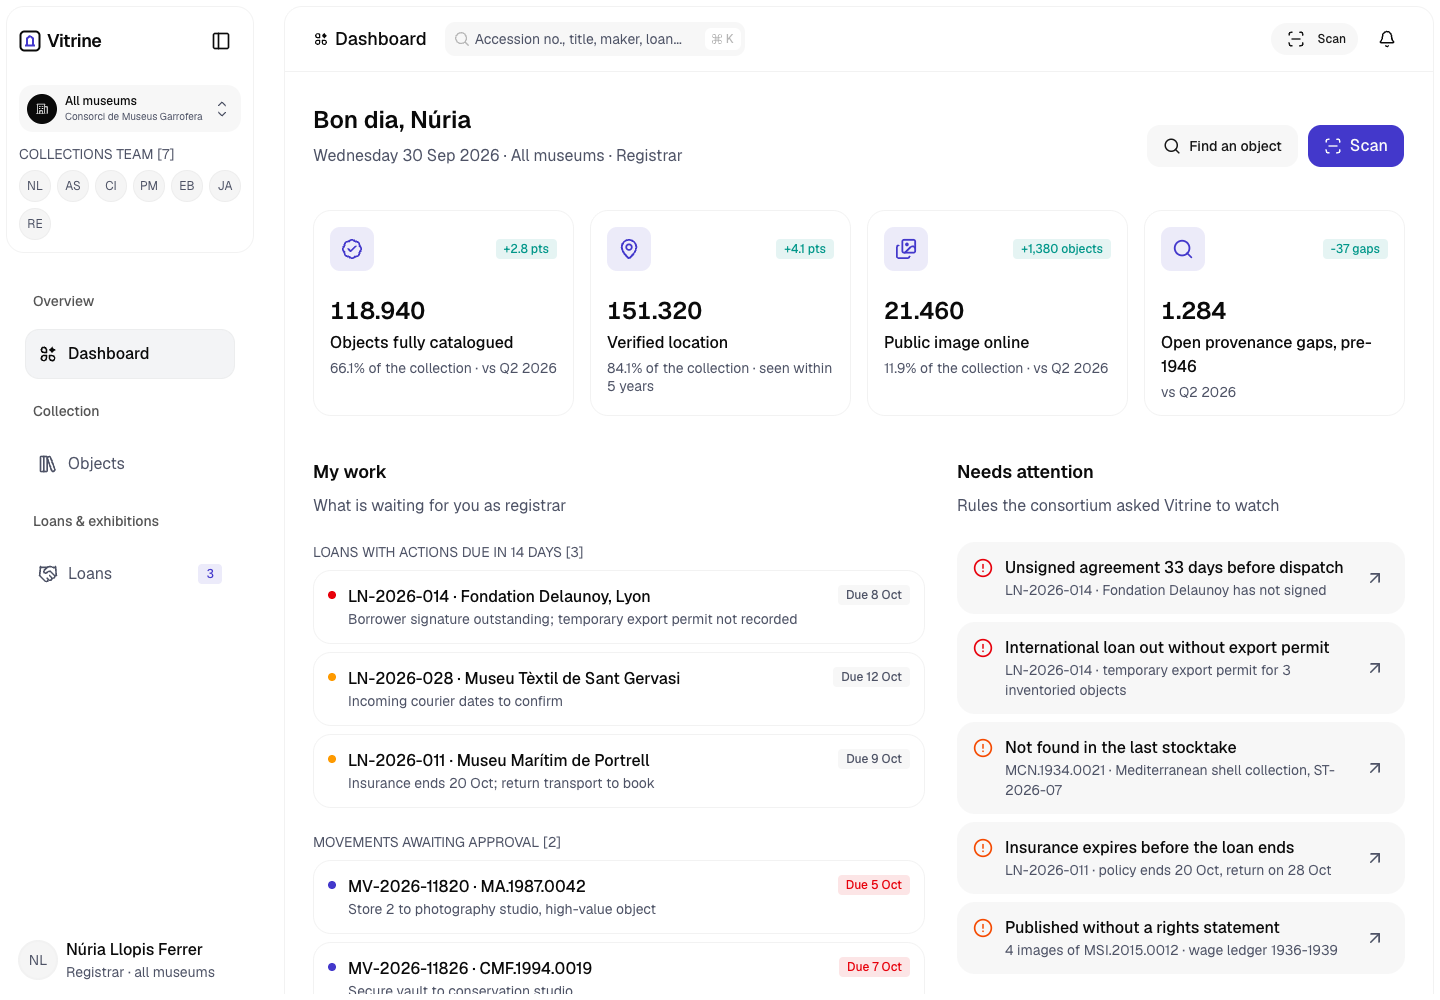Click the provenance gaps magnifier icon
The image size is (1440, 1000).
click(1183, 249)
